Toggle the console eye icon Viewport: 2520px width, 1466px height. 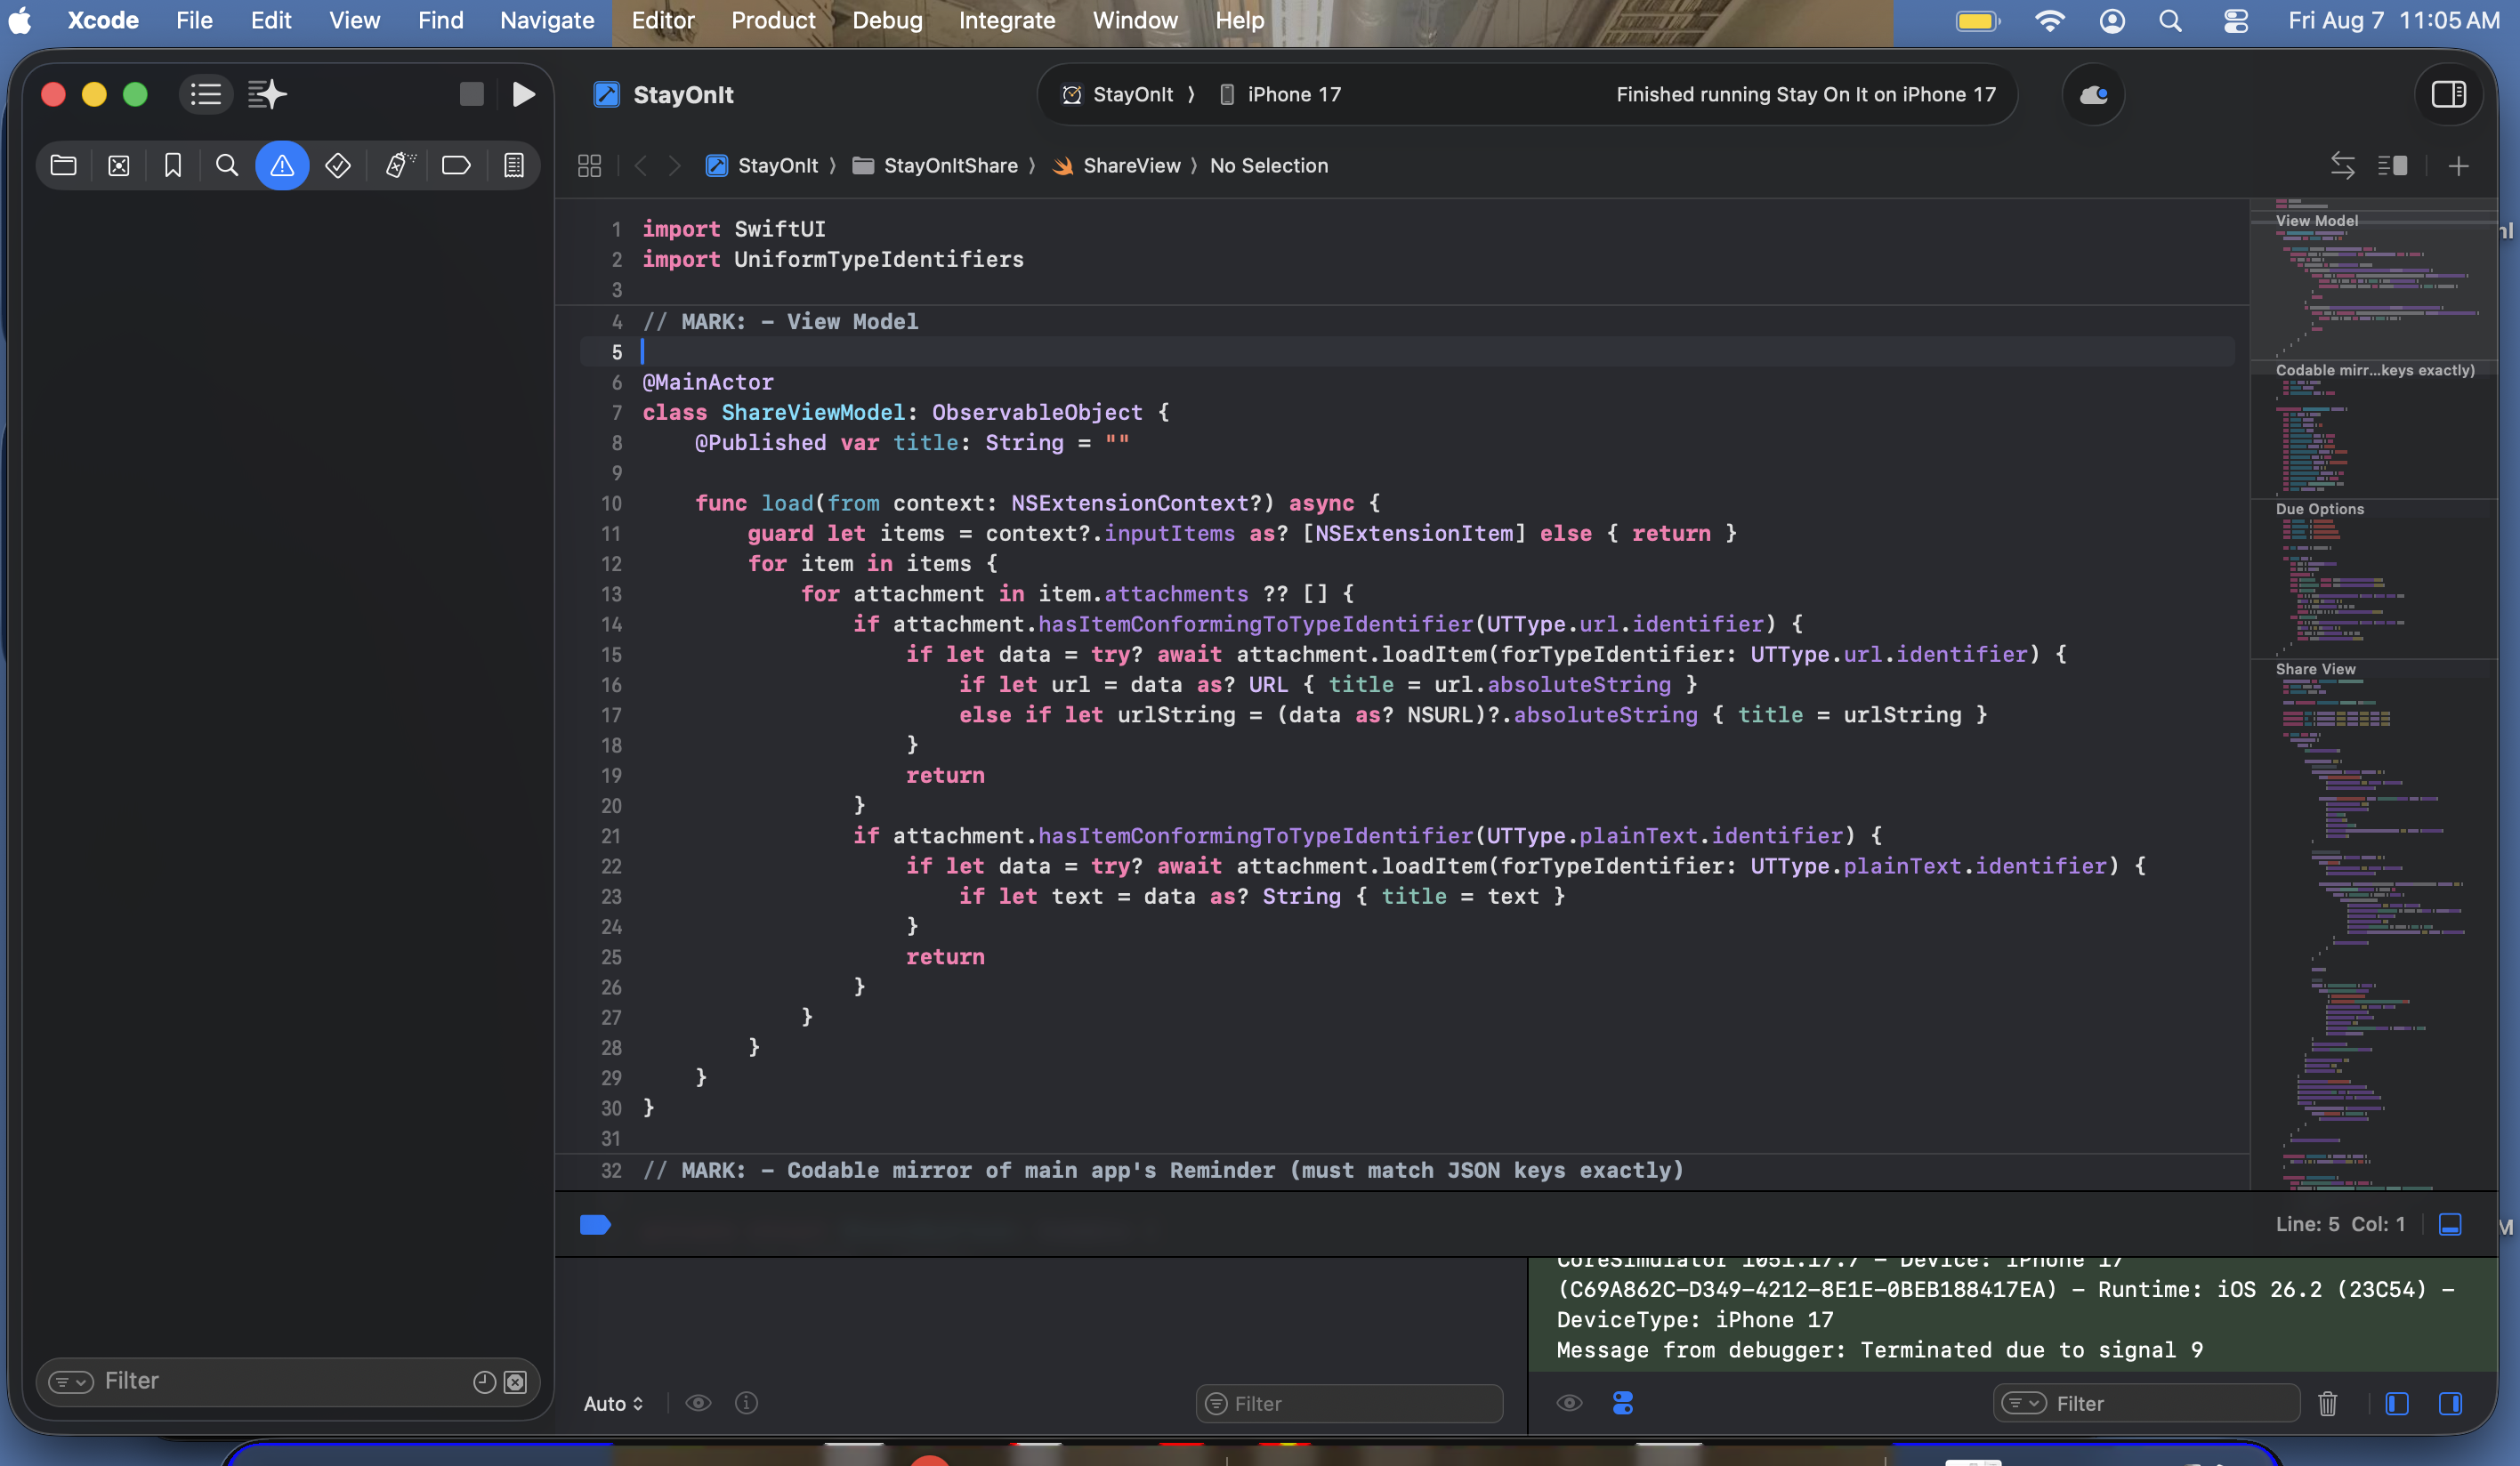(1569, 1403)
